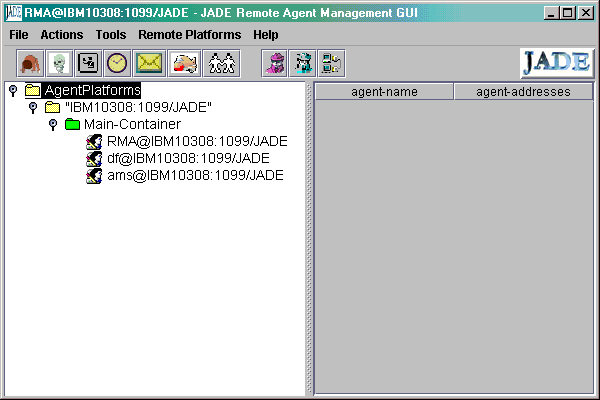Screen dimensions: 600x400
Task: Minimize the JADE window
Action: tap(551, 13)
